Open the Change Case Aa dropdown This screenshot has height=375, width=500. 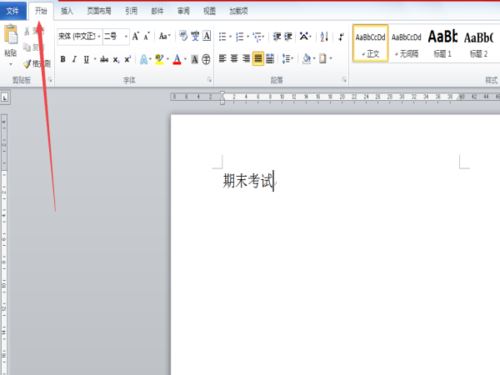coord(165,36)
